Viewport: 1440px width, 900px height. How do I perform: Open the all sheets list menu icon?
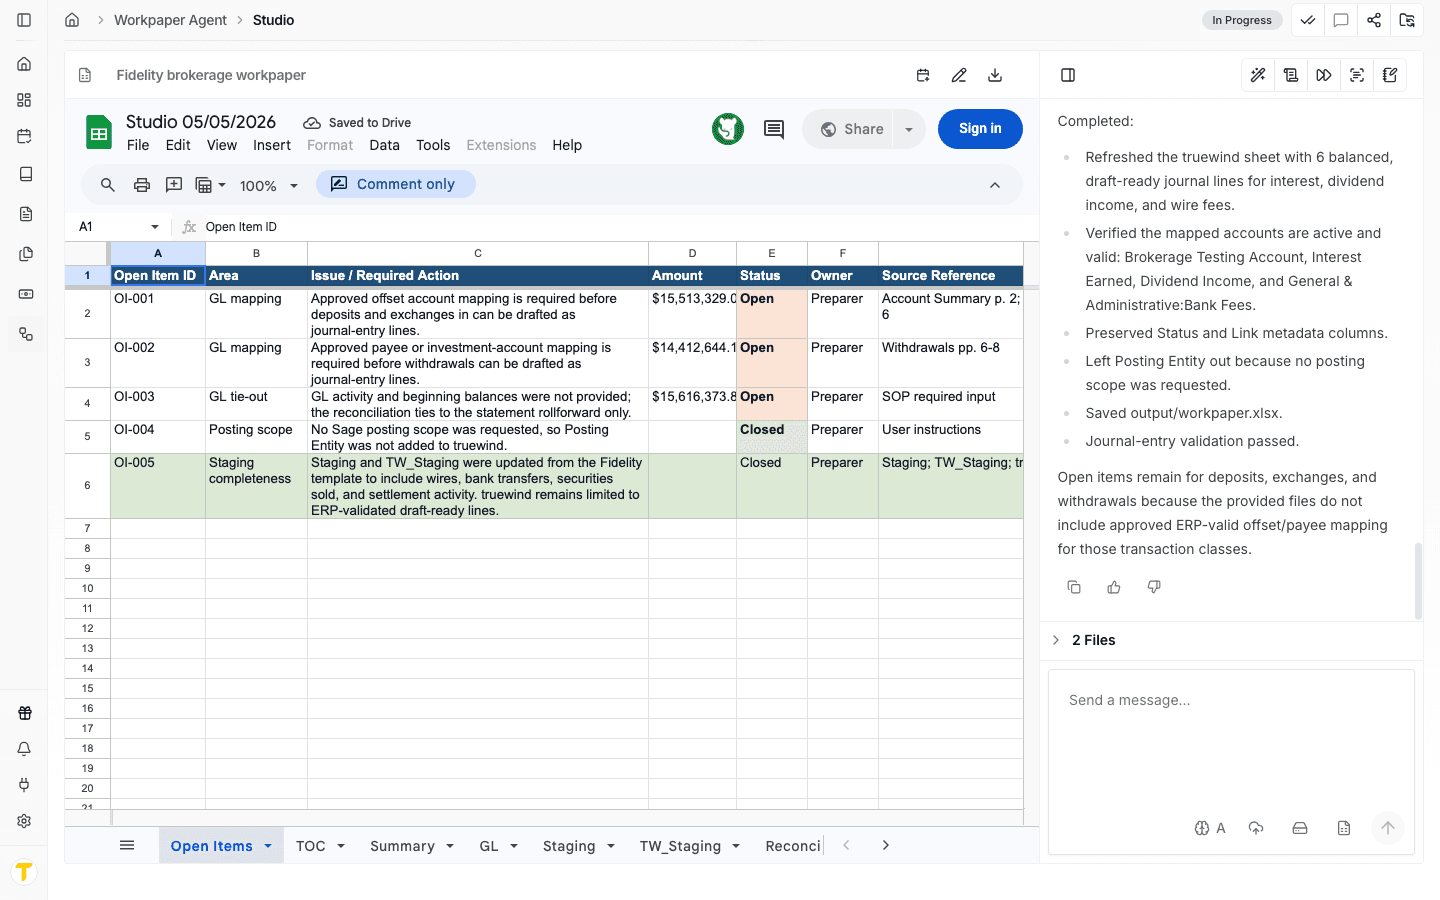pyautogui.click(x=127, y=845)
